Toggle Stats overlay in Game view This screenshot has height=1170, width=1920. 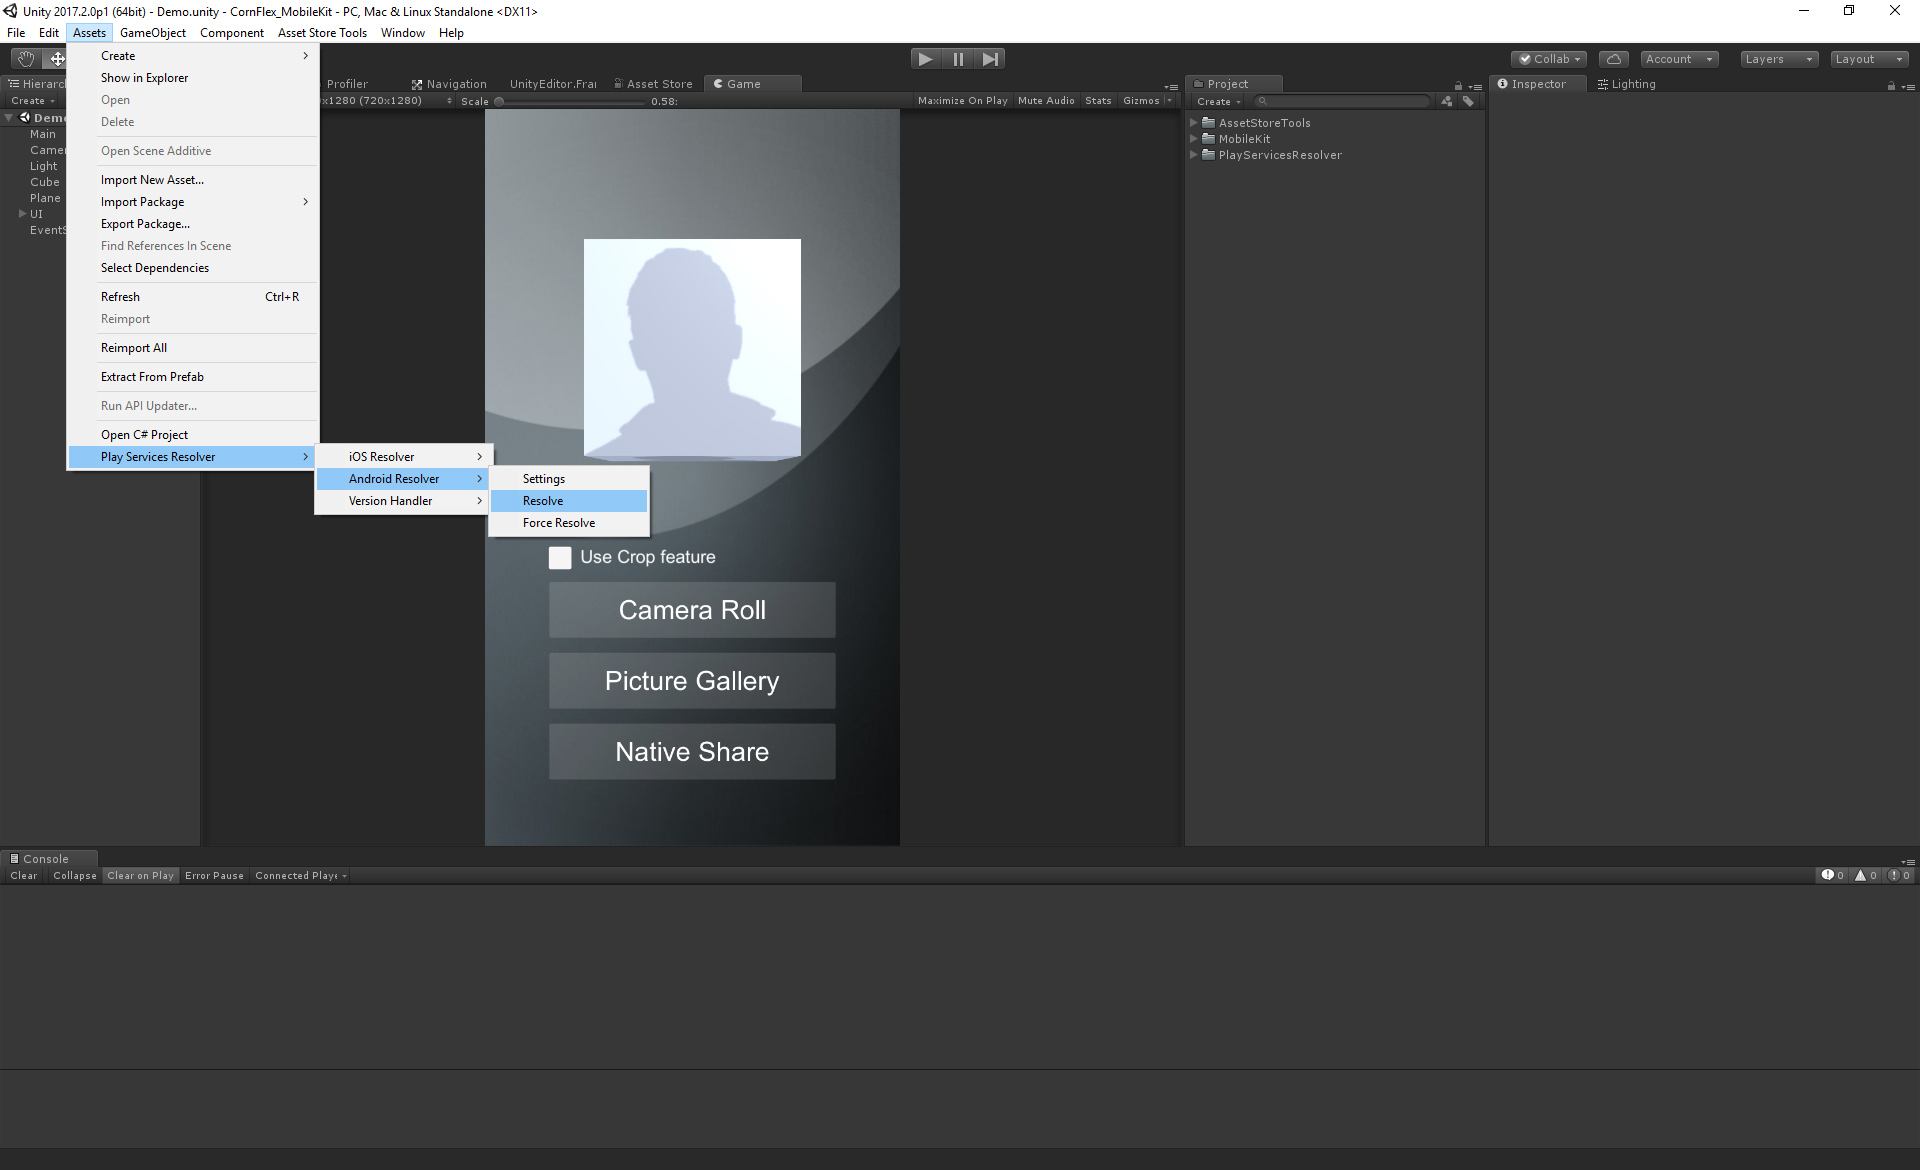(1098, 101)
